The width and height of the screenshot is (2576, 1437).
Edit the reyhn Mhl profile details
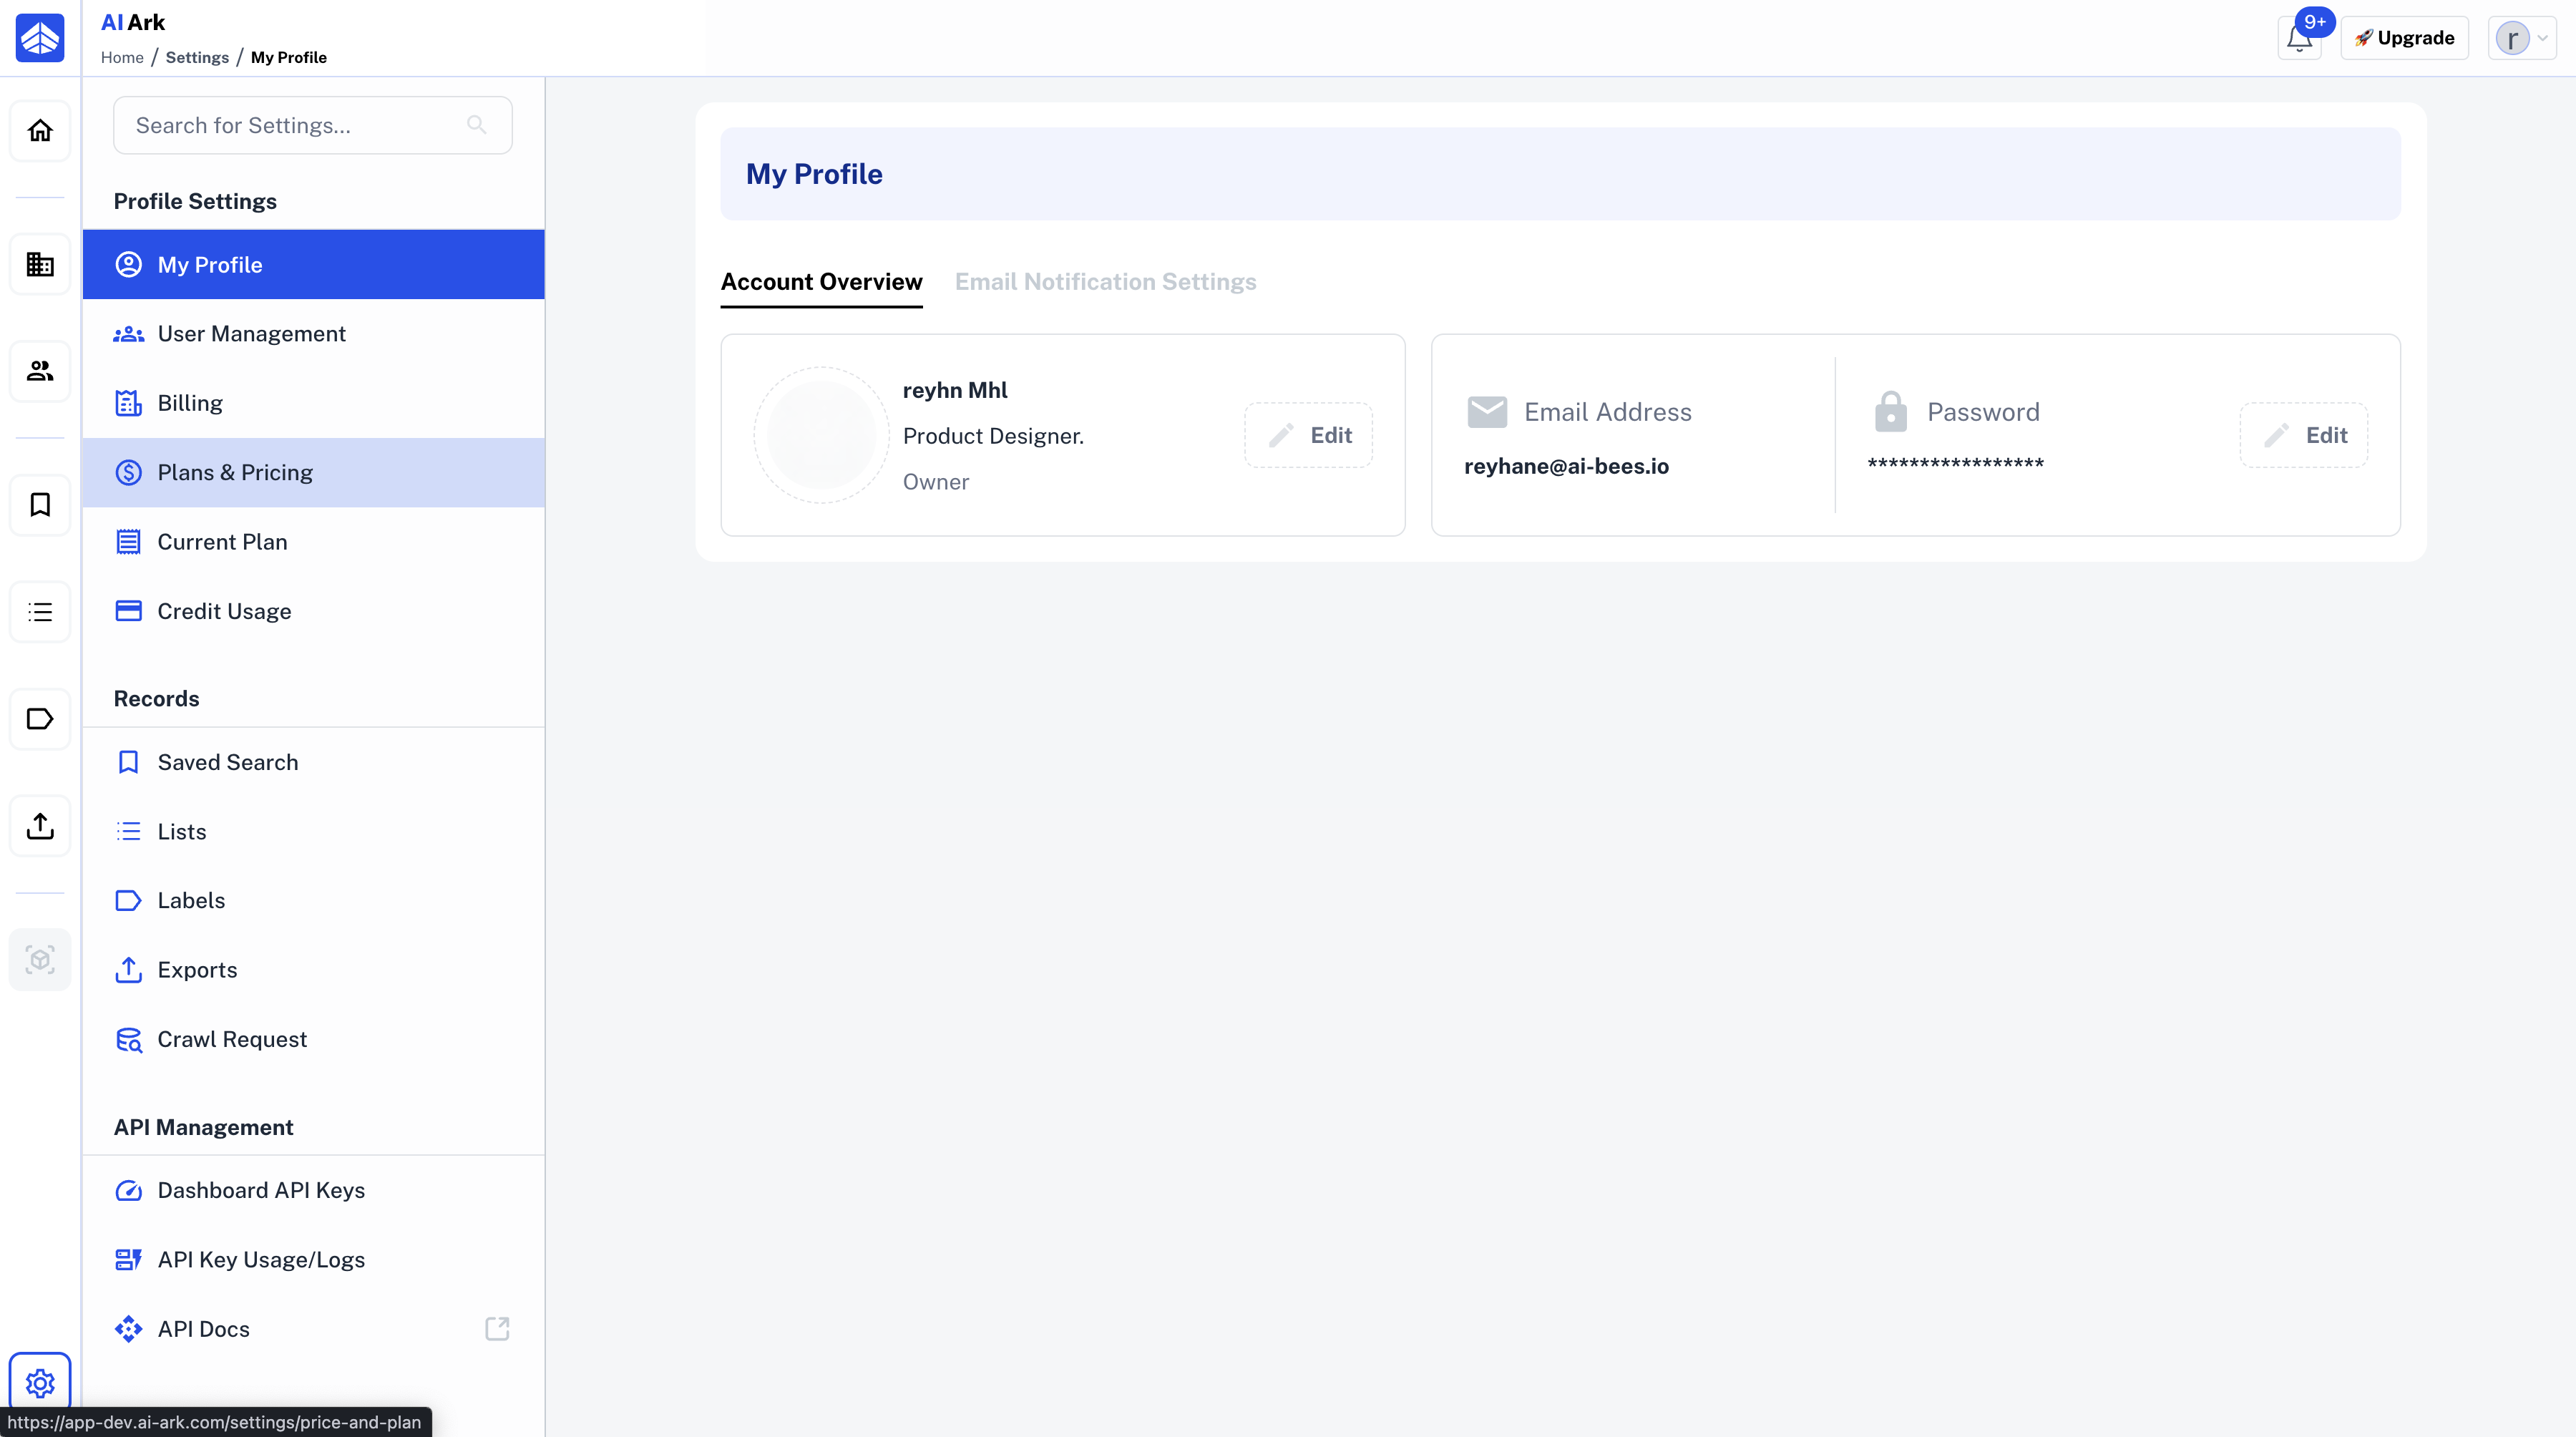click(x=1308, y=435)
